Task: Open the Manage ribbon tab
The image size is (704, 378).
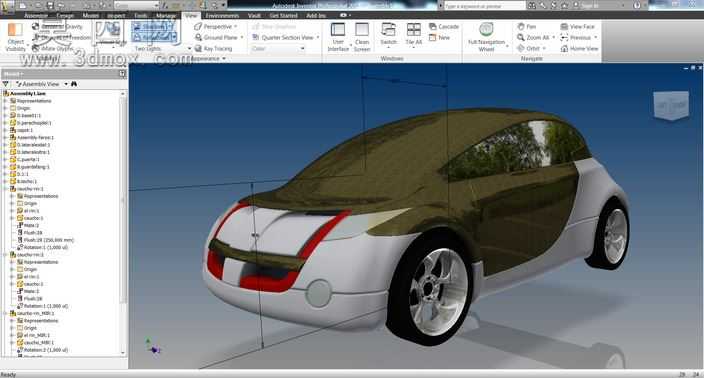Action: (166, 15)
